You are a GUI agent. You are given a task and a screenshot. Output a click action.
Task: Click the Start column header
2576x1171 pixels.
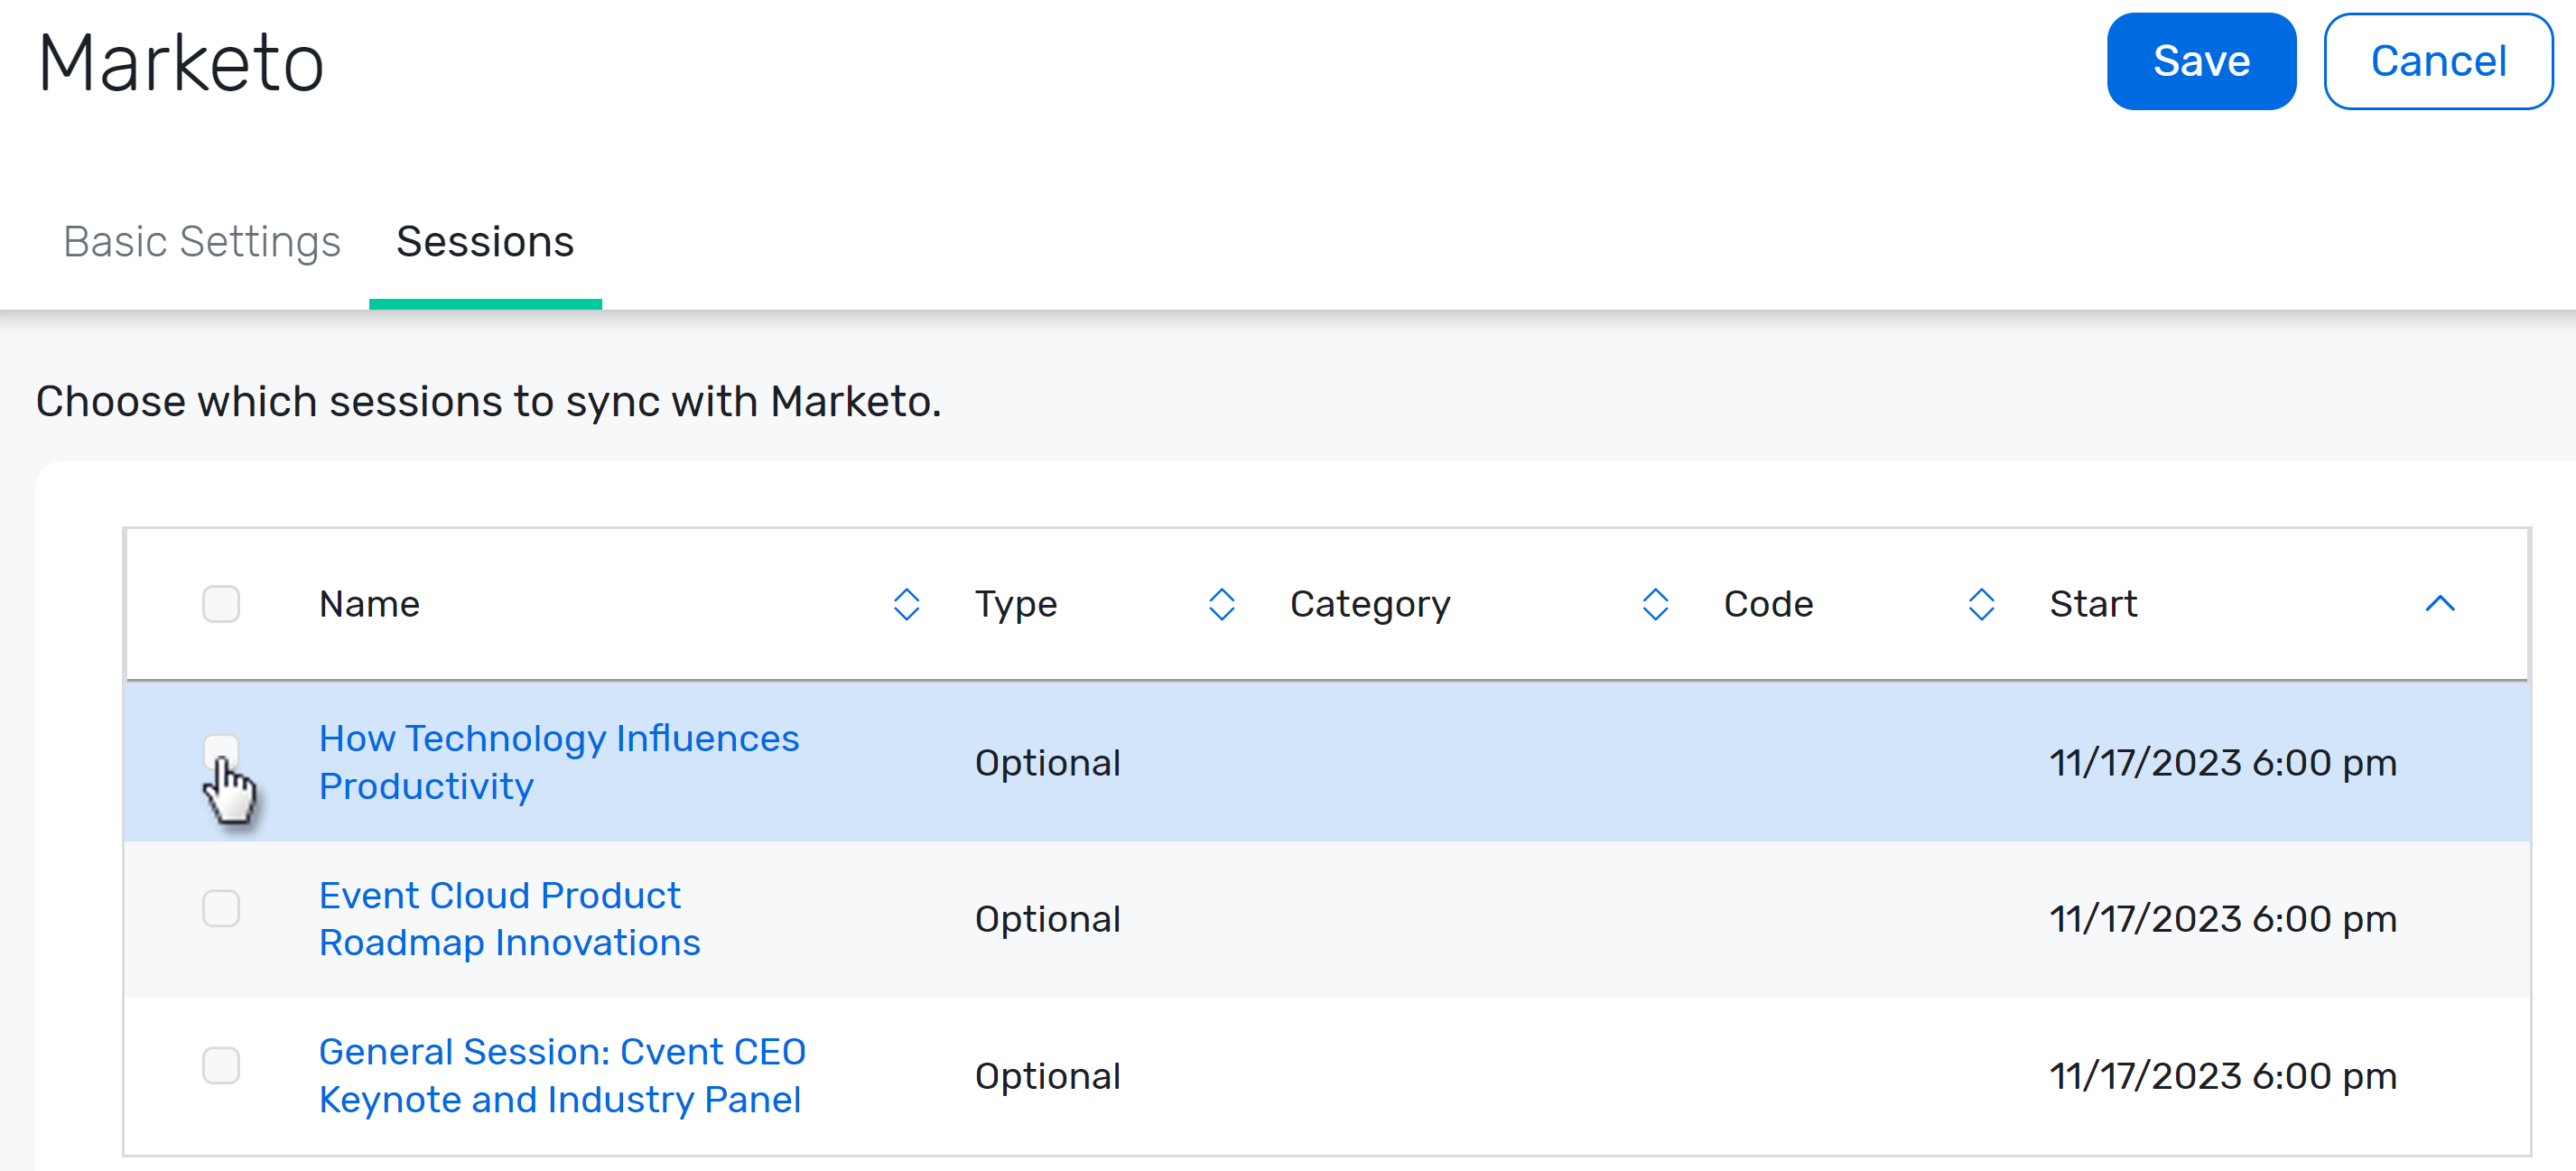(2092, 603)
